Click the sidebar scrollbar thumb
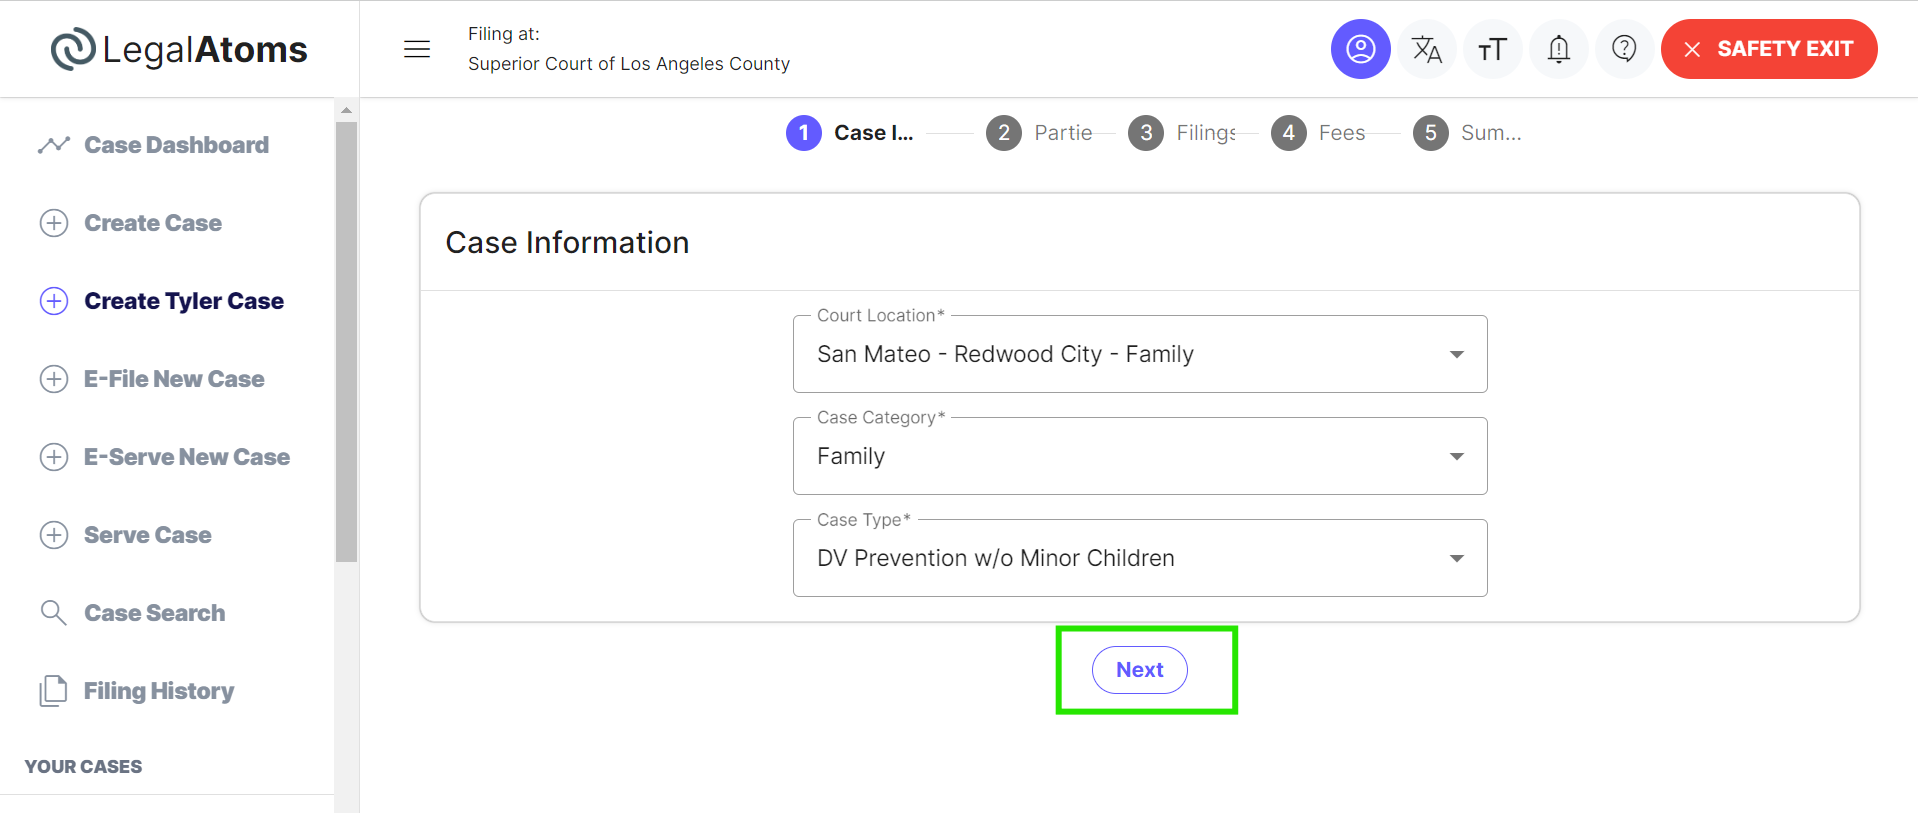The width and height of the screenshot is (1918, 813). click(x=346, y=342)
